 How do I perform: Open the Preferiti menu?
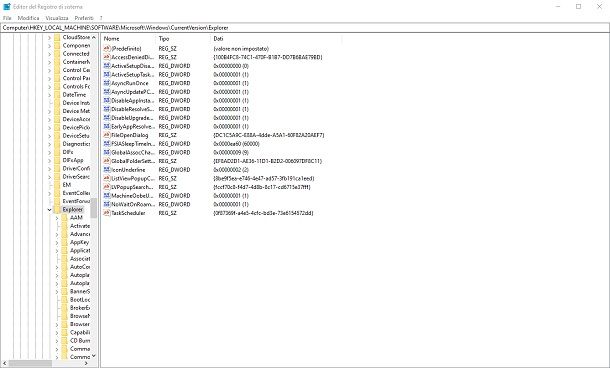pyautogui.click(x=84, y=18)
